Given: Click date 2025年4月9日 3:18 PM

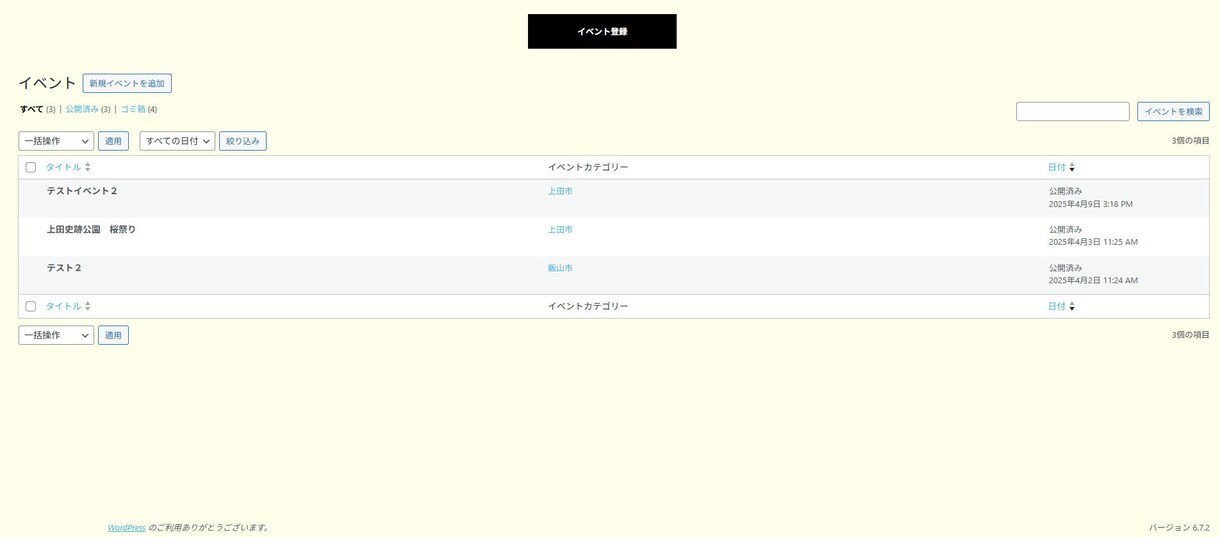Looking at the screenshot, I should (1091, 204).
